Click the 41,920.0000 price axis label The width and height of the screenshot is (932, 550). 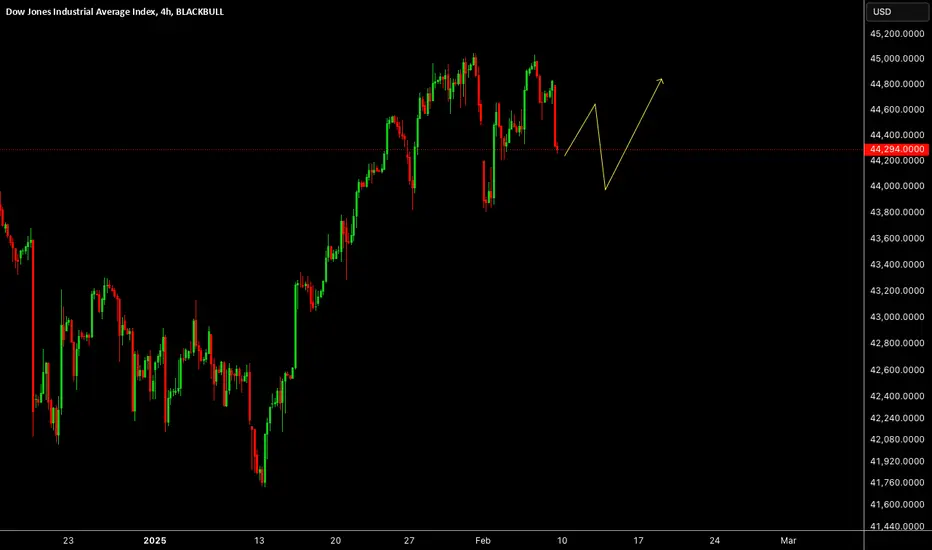pyautogui.click(x=897, y=461)
